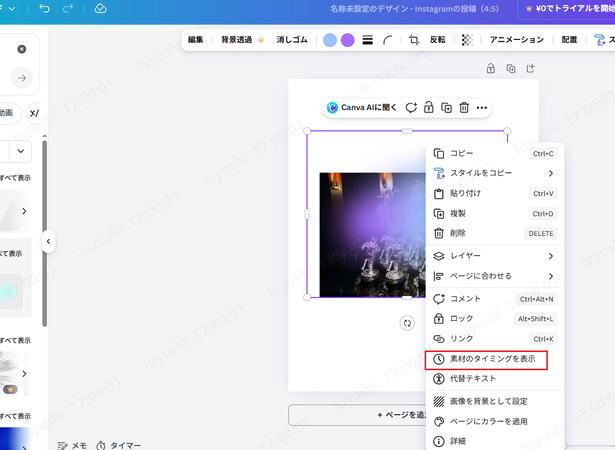Open アニメーション panel

pos(517,40)
